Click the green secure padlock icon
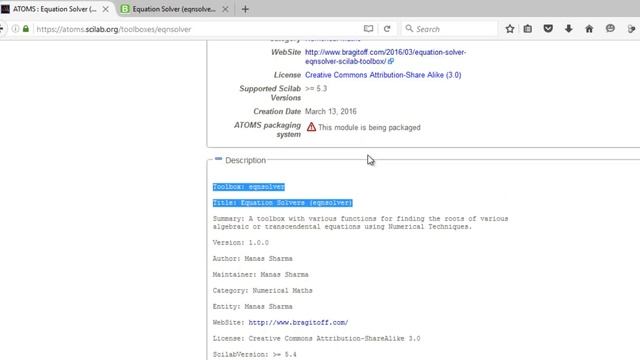This screenshot has width=640, height=360. (x=26, y=29)
